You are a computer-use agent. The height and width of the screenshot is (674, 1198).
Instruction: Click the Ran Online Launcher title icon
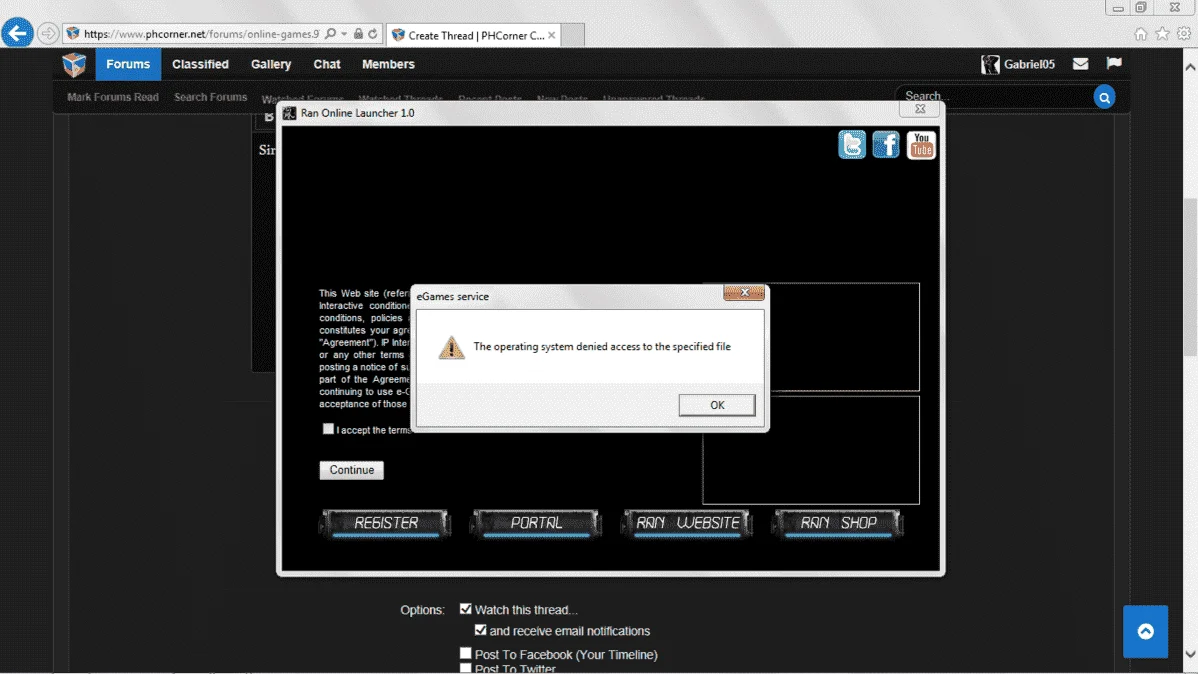click(x=290, y=113)
